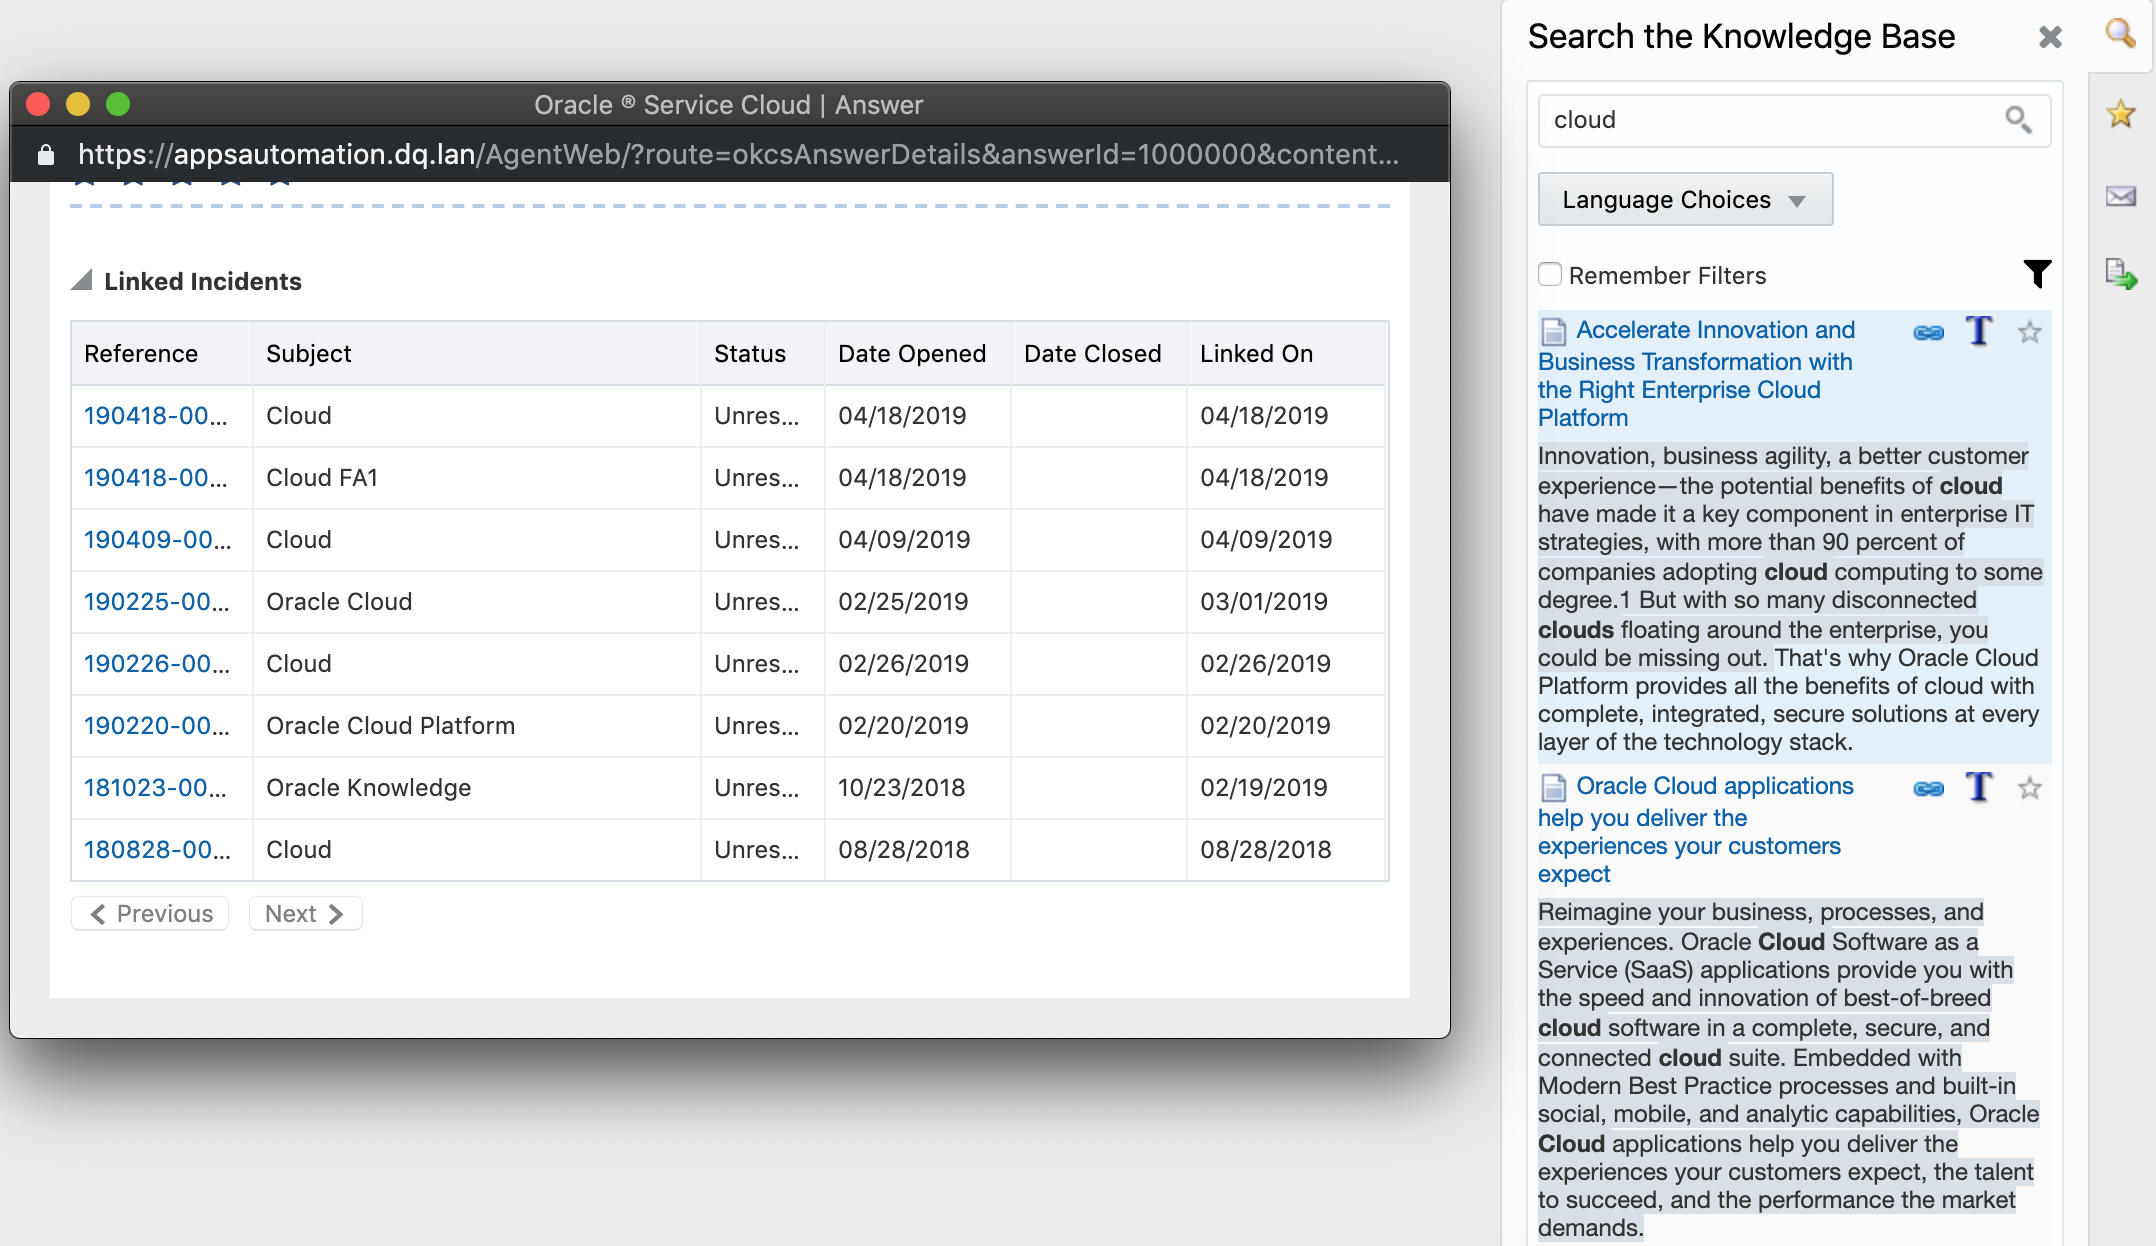Image resolution: width=2156 pixels, height=1246 pixels.
Task: Collapse the Linked Incidents section
Action: (82, 281)
